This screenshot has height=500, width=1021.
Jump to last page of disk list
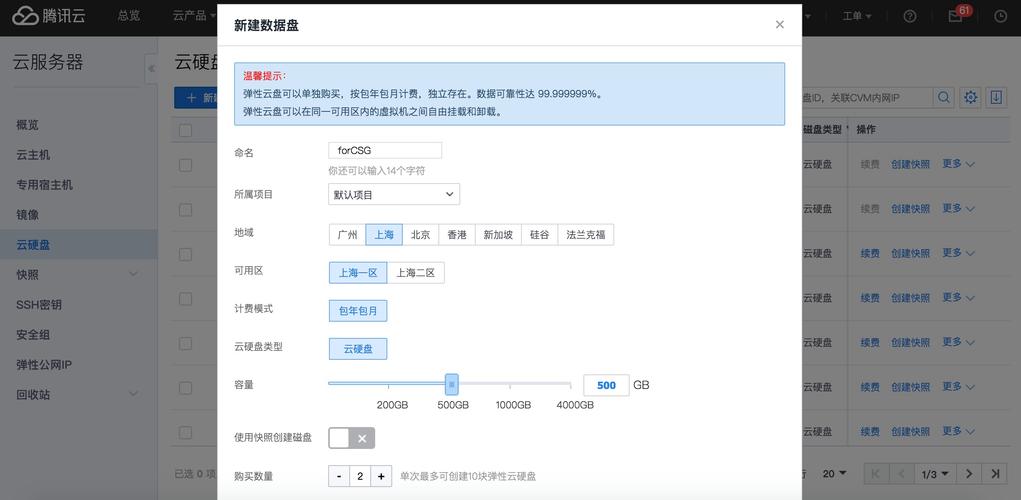[995, 474]
